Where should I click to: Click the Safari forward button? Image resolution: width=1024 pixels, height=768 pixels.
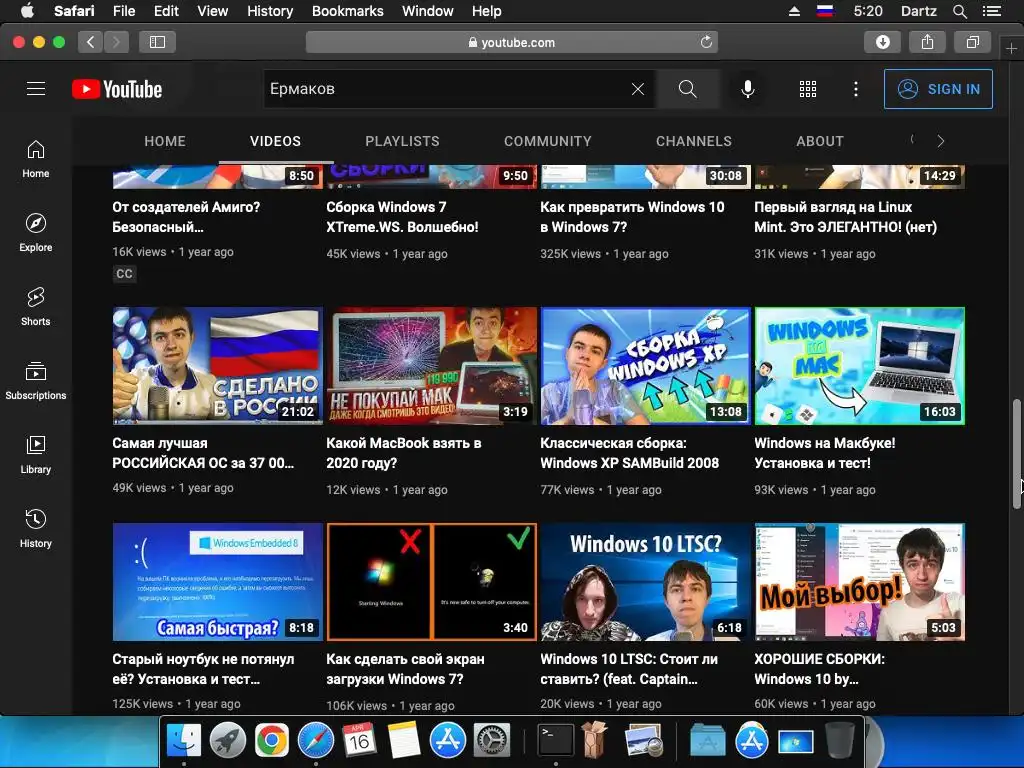[116, 42]
